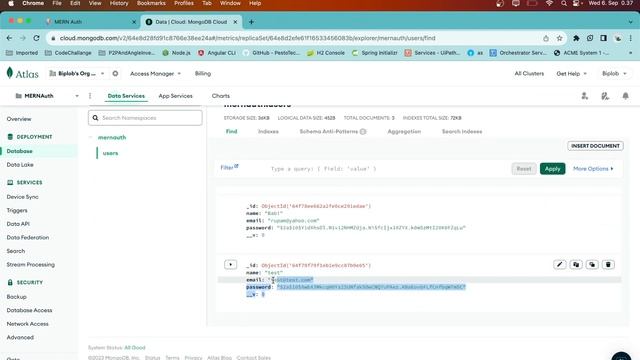This screenshot has height=360, width=640.
Task: Open the Chrome Bookmarks menu
Action: pyautogui.click(x=151, y=3)
